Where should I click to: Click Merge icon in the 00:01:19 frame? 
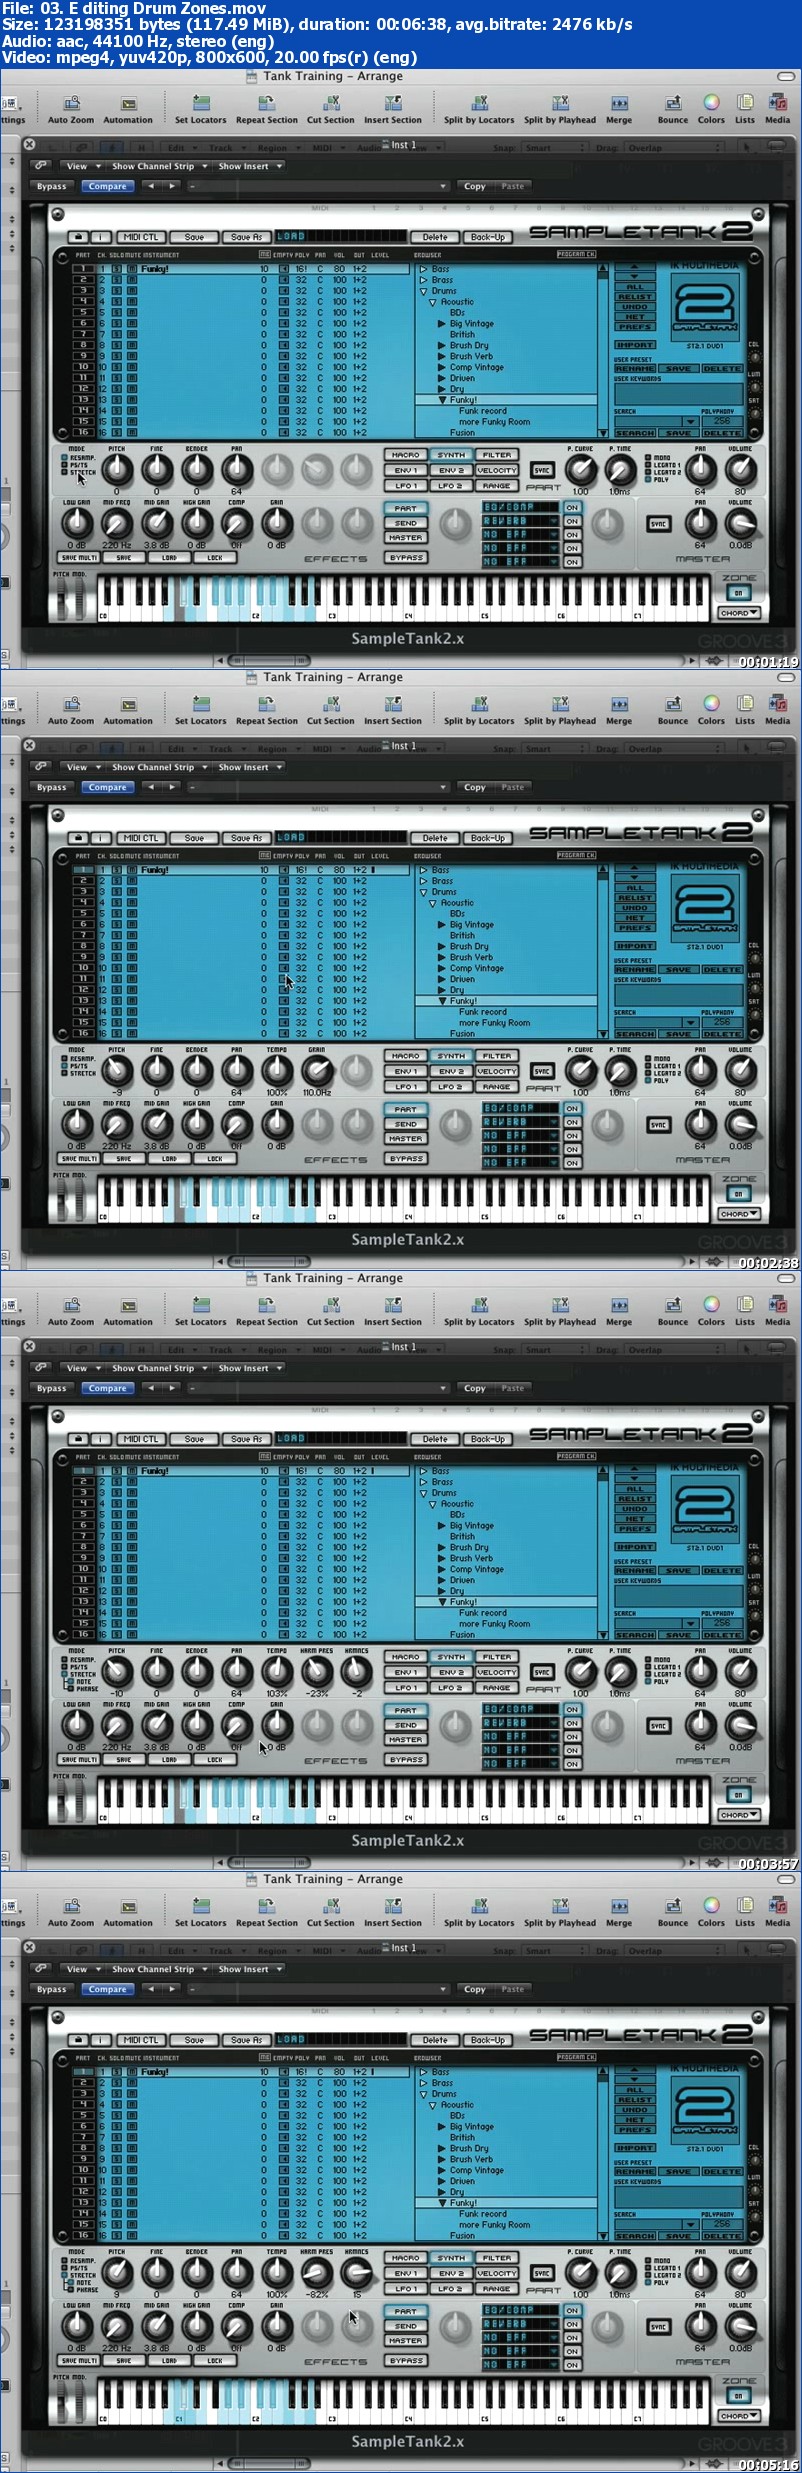click(619, 103)
